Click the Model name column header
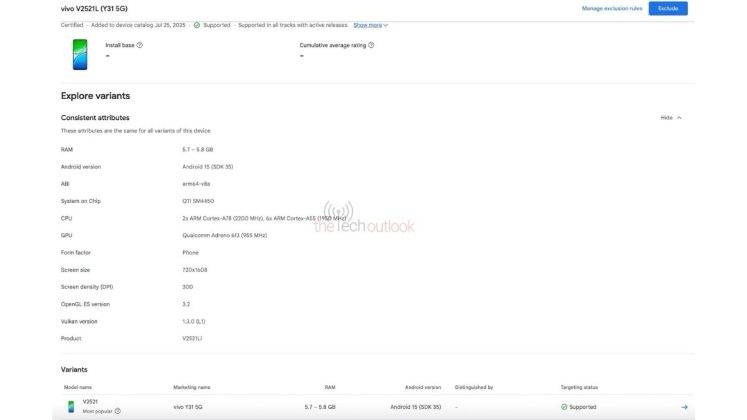The height and width of the screenshot is (420, 747). coord(76,386)
